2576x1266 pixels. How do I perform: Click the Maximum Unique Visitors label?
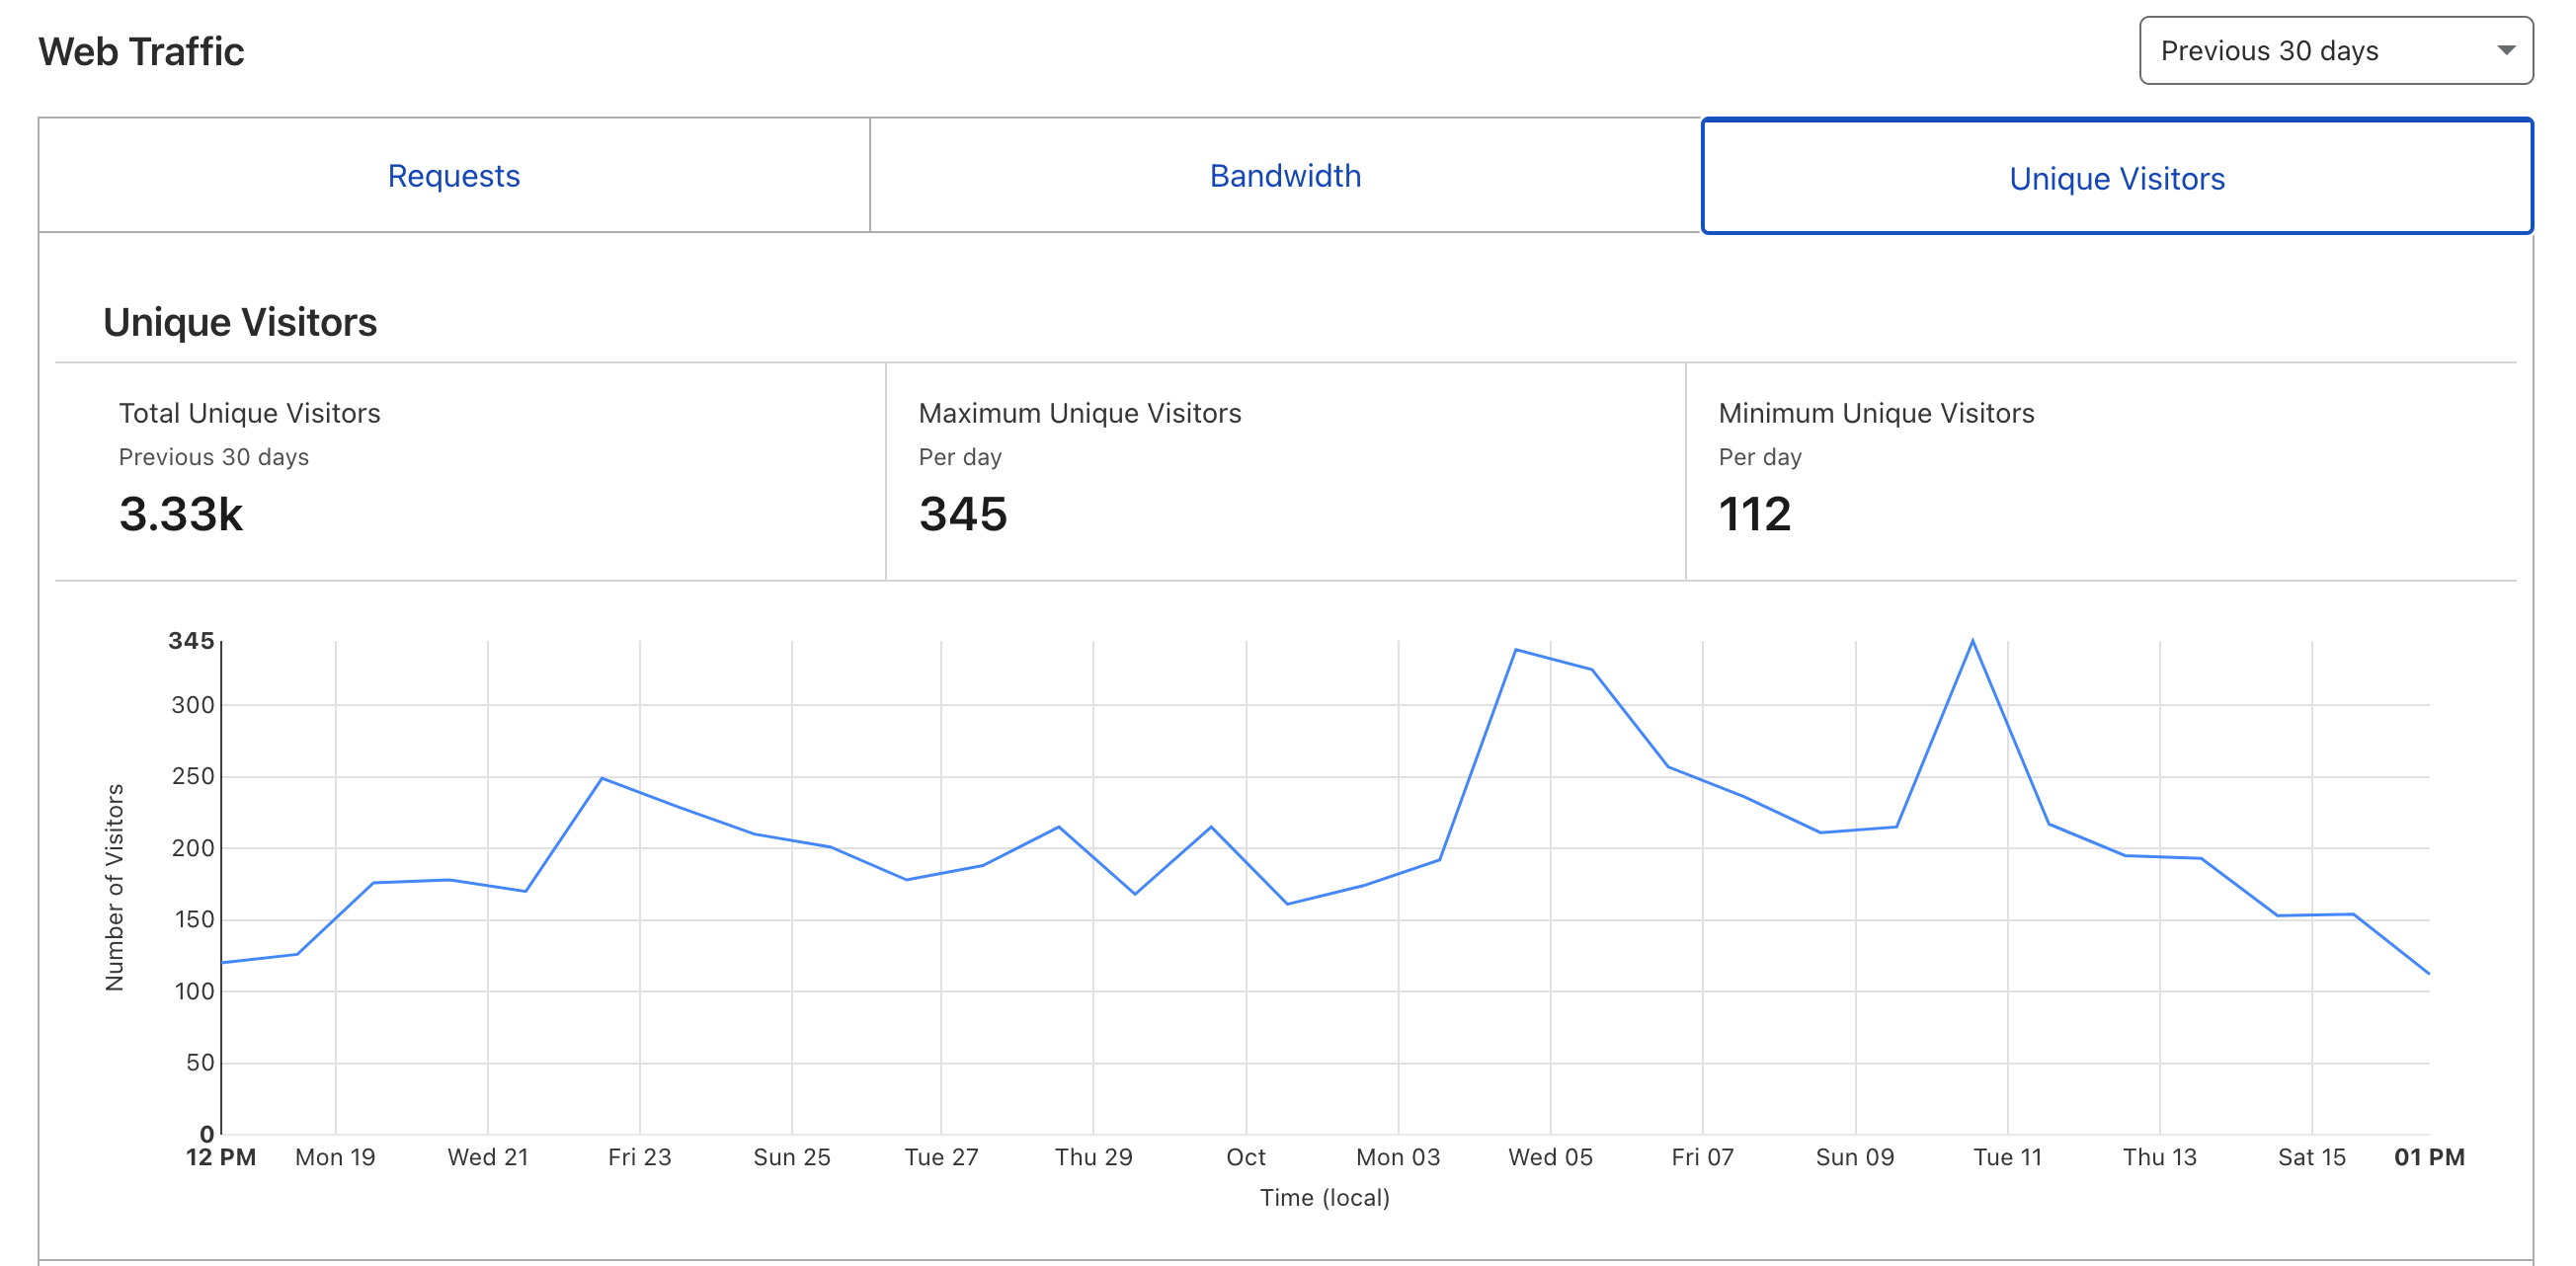click(x=1080, y=413)
